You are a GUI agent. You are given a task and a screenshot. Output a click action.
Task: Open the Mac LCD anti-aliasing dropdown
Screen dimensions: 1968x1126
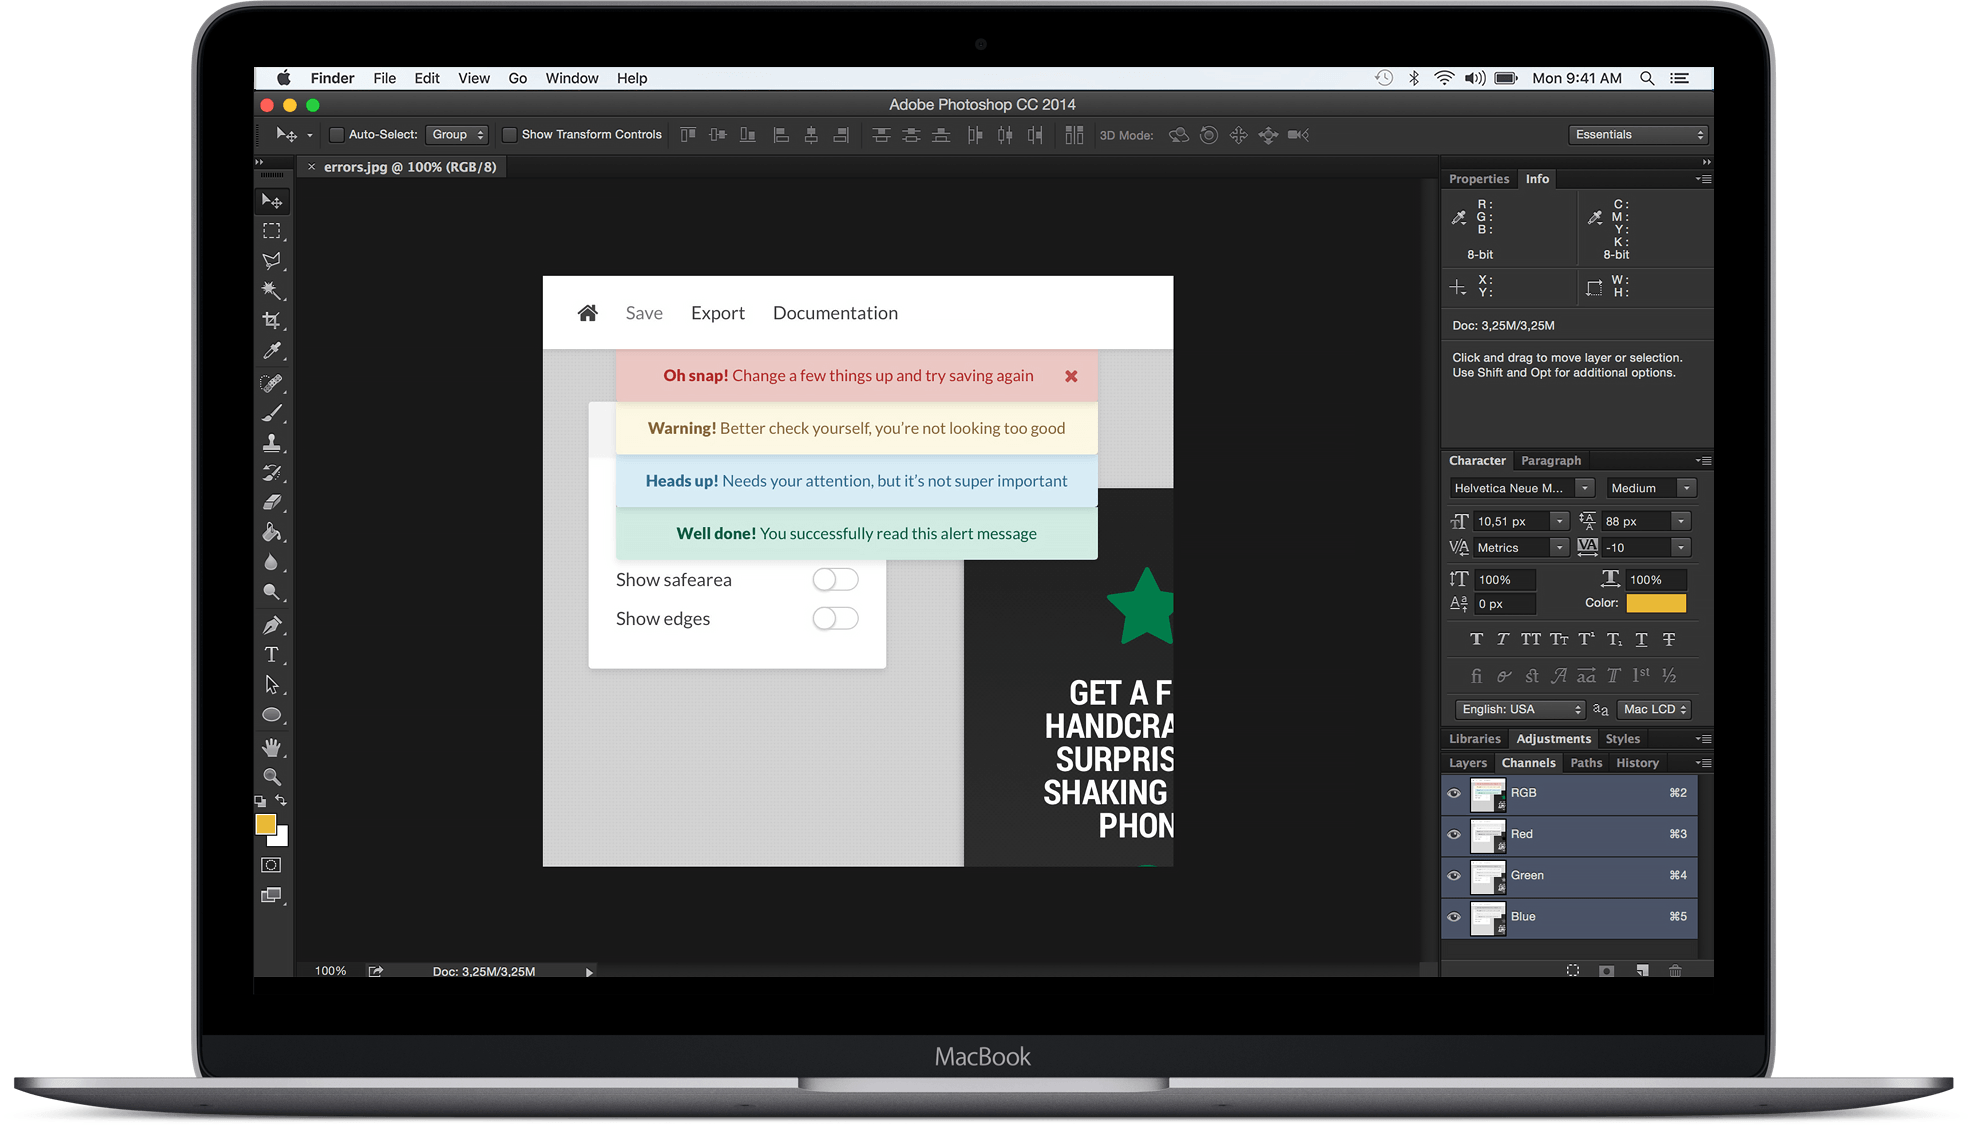(1654, 710)
